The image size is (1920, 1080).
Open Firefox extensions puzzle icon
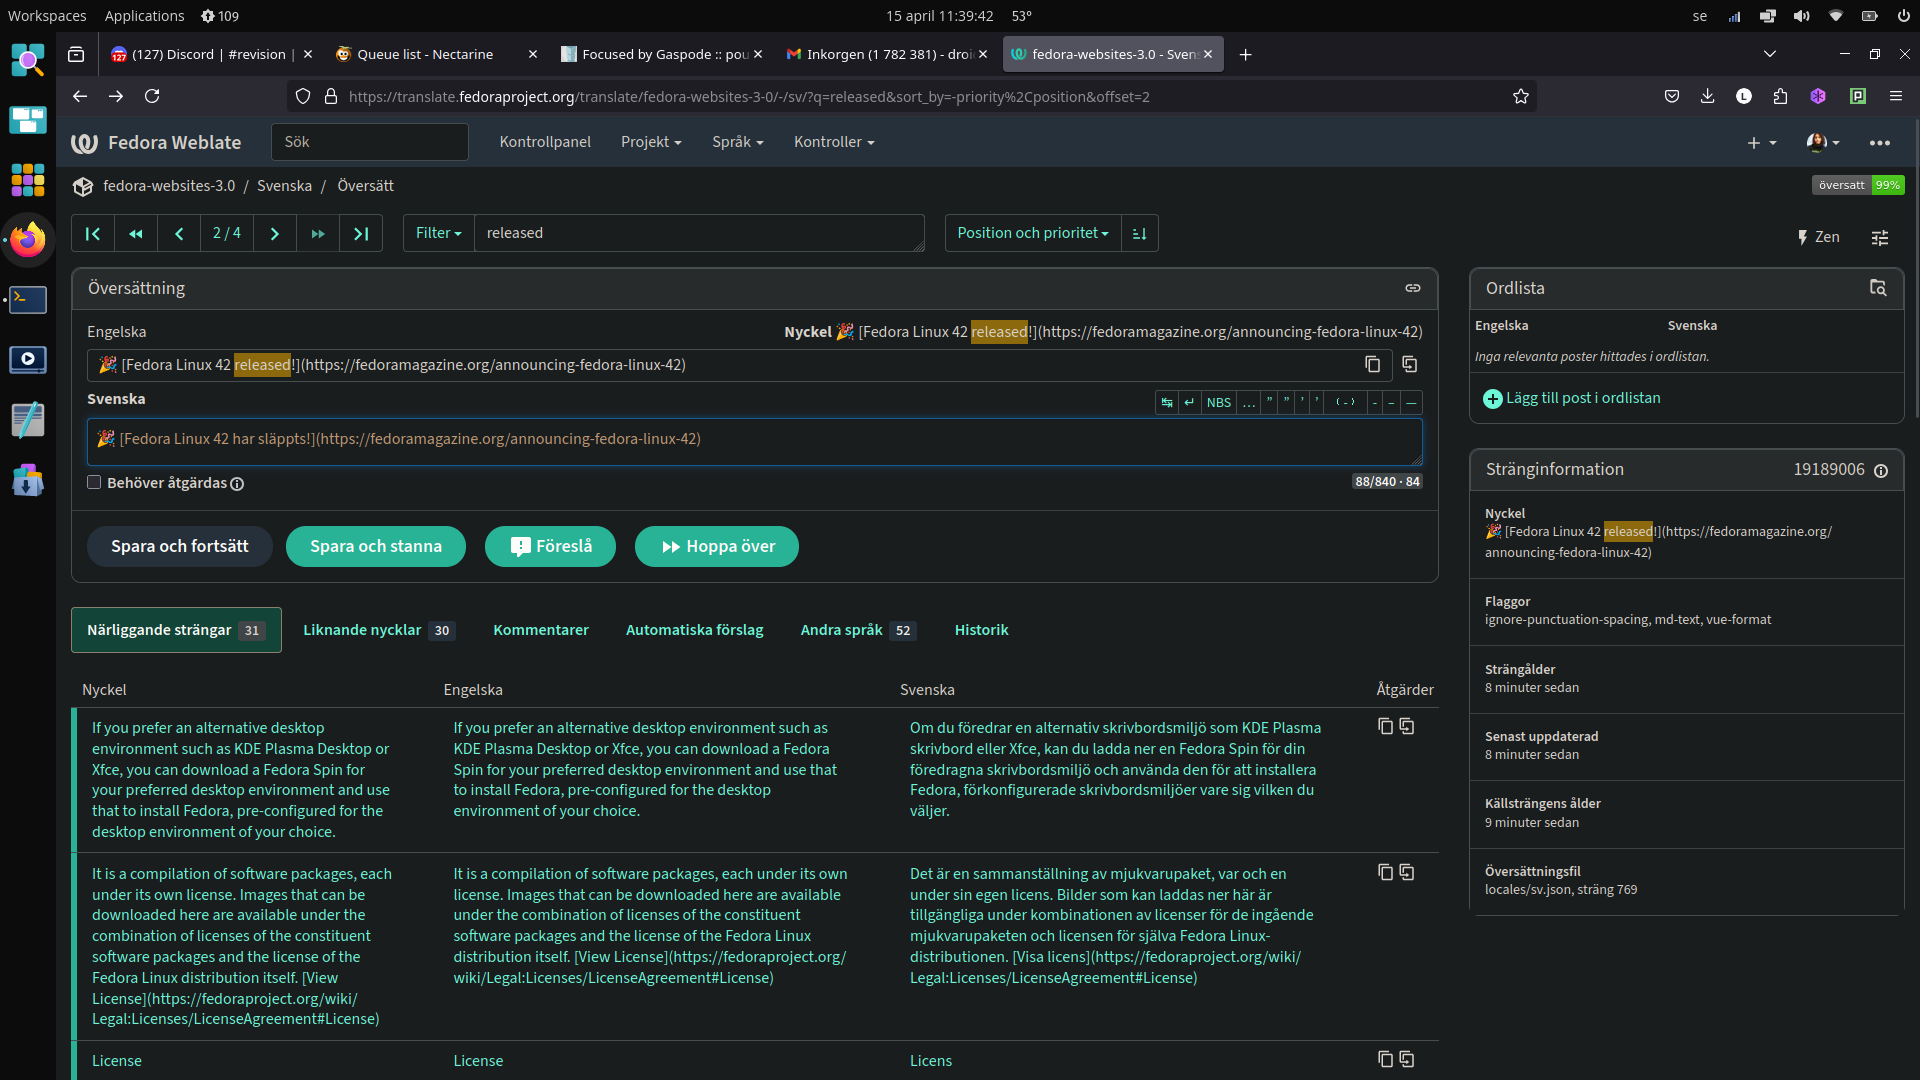coord(1781,96)
